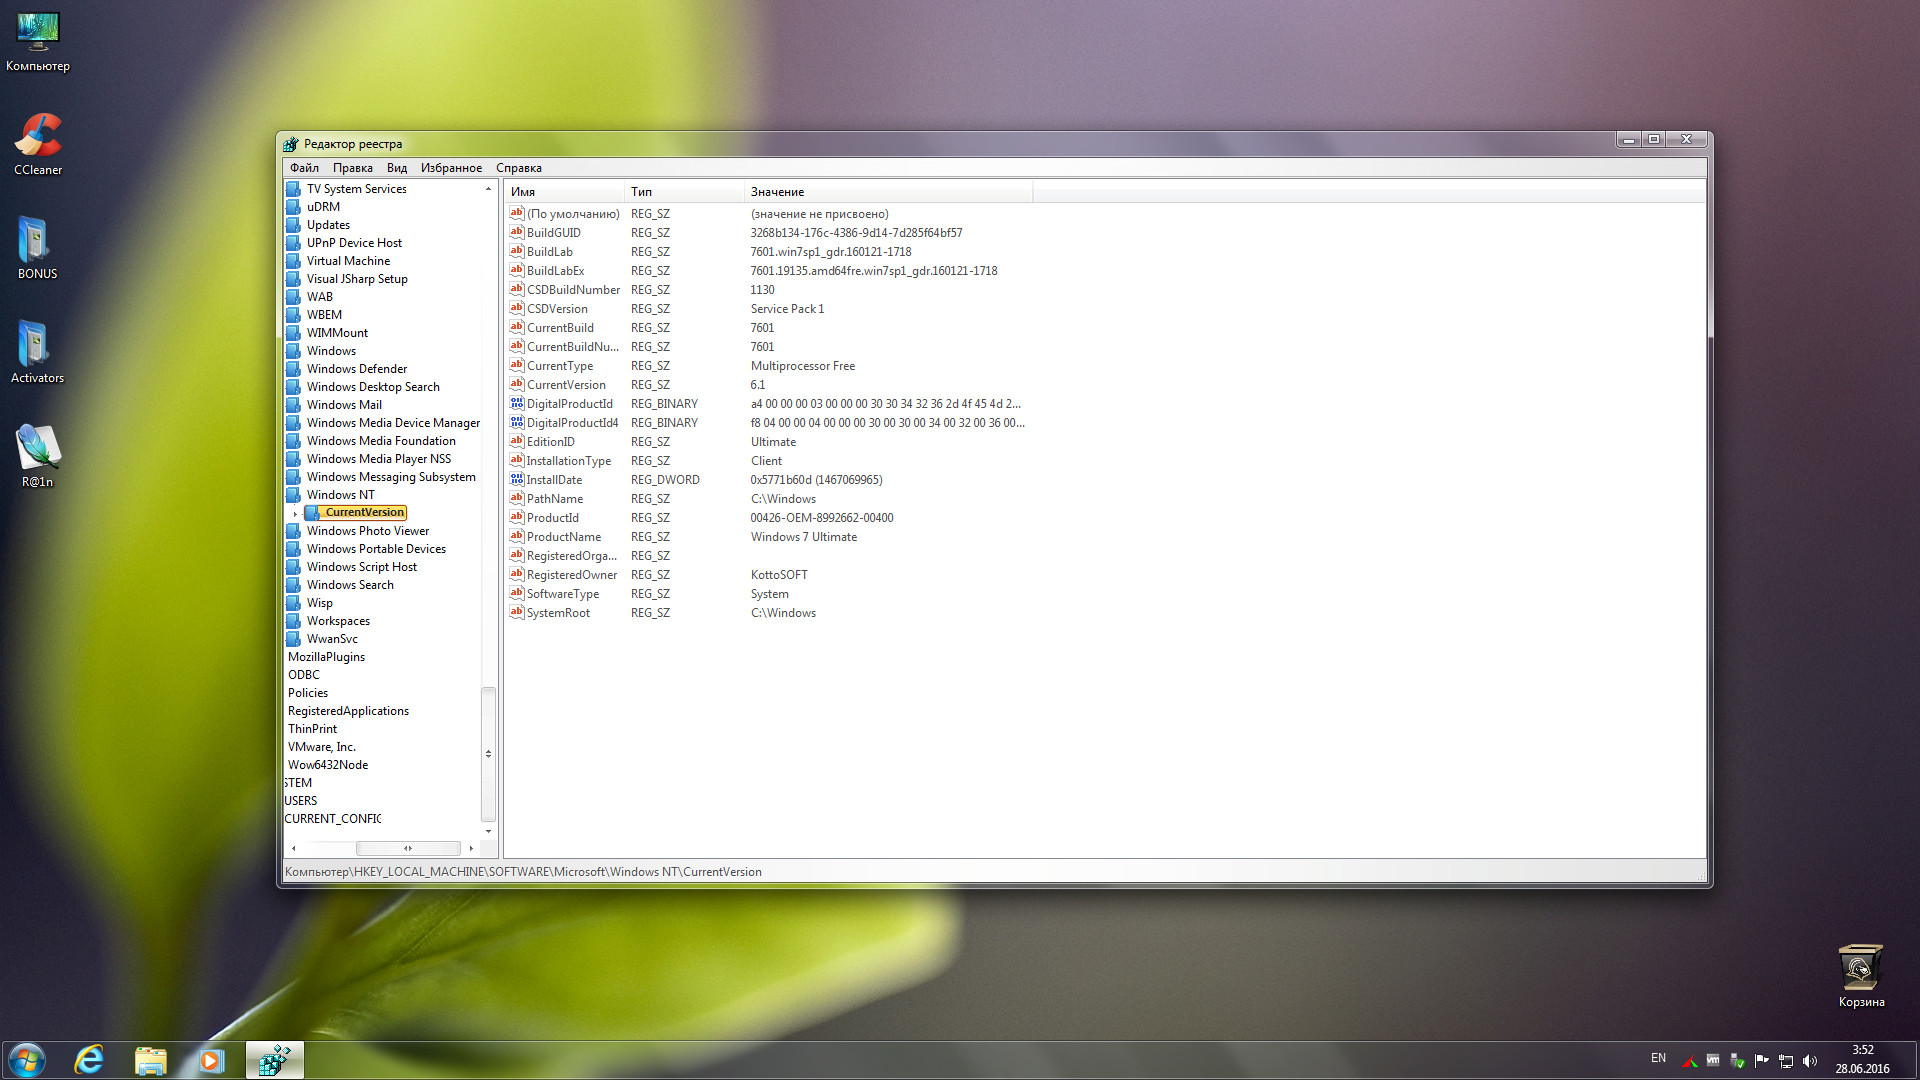Select the Windows NT key
This screenshot has height=1080, width=1920.
tap(340, 495)
